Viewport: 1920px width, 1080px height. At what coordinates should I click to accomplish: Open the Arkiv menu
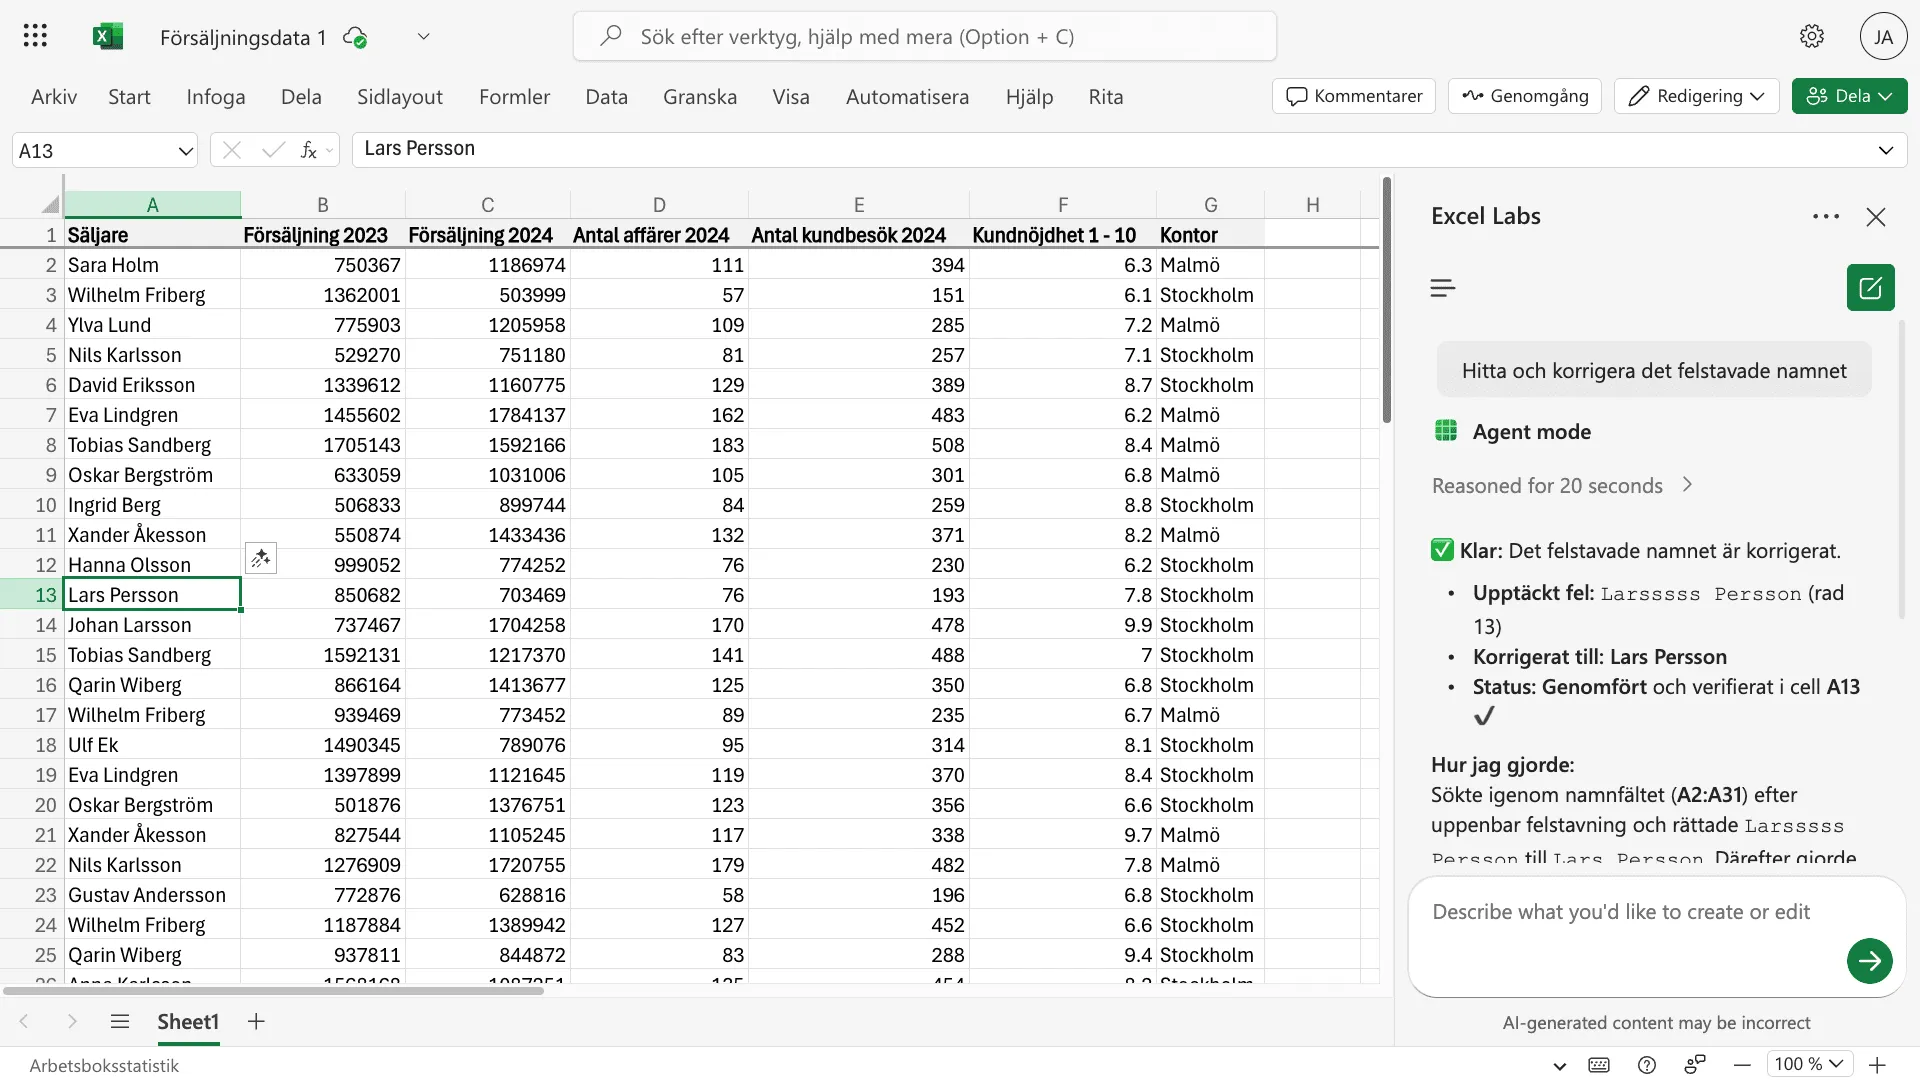click(x=54, y=97)
